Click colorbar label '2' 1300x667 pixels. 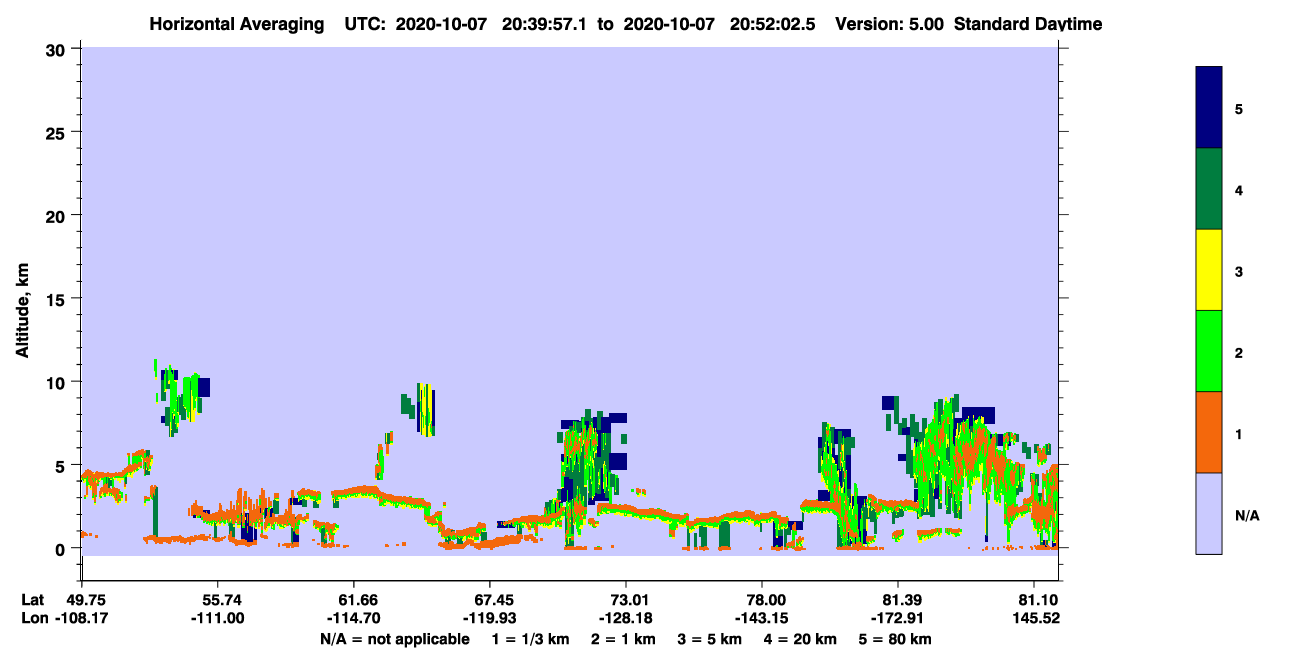click(x=1238, y=351)
